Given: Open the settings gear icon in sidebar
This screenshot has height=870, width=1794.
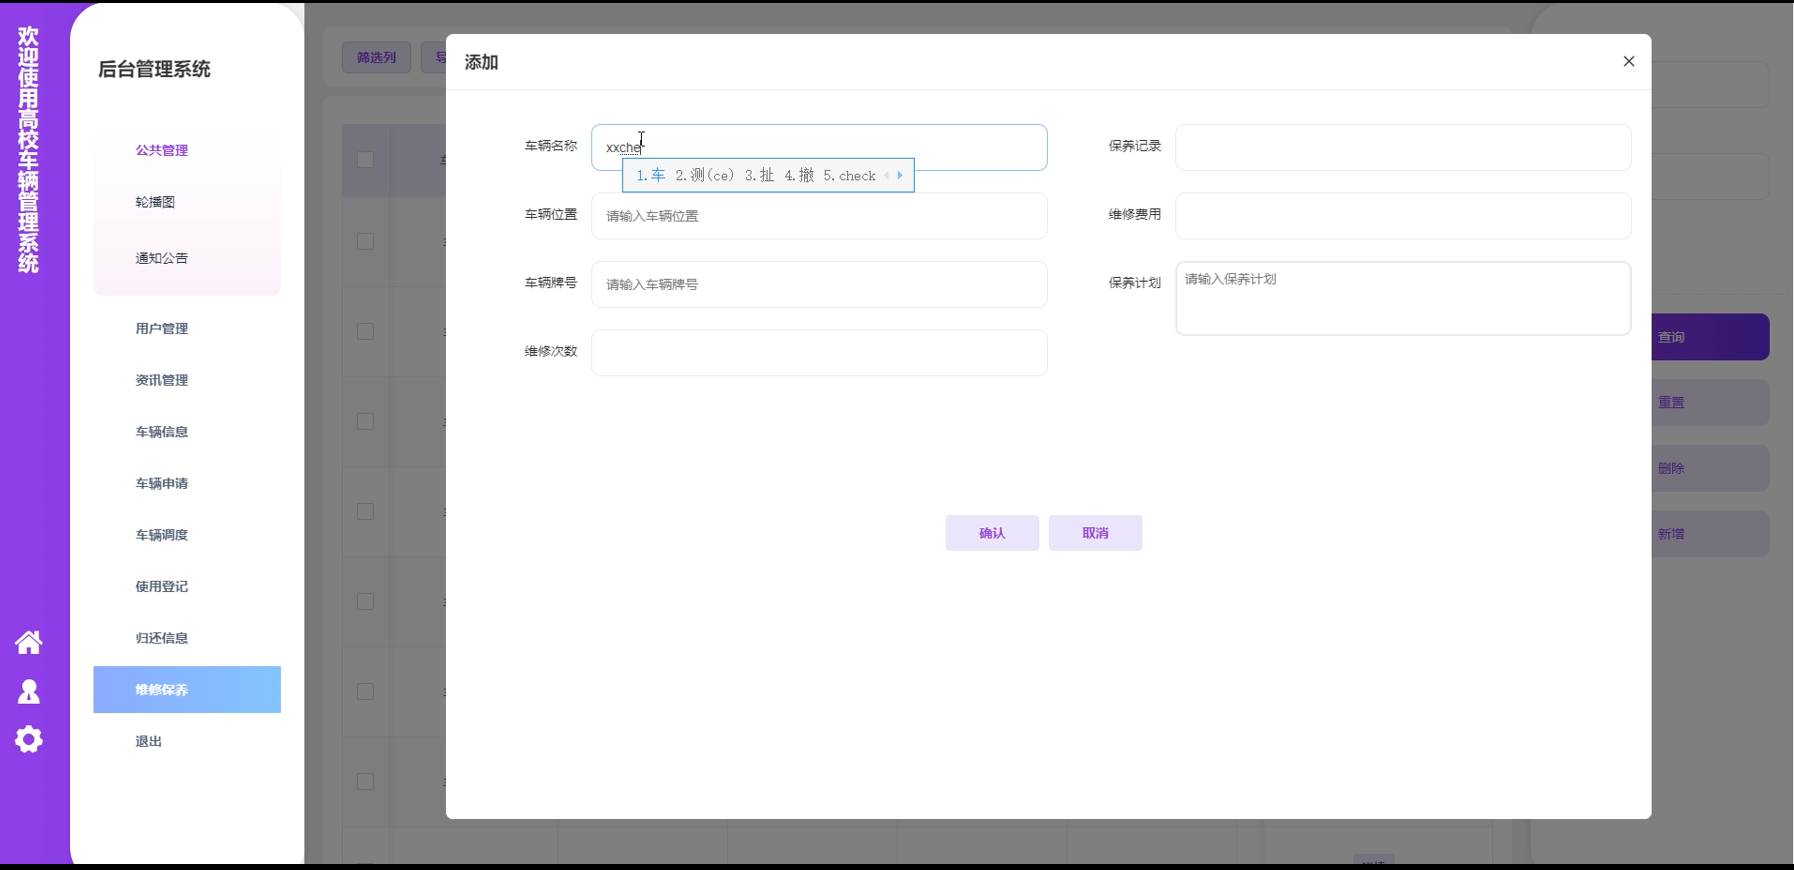Looking at the screenshot, I should [29, 739].
